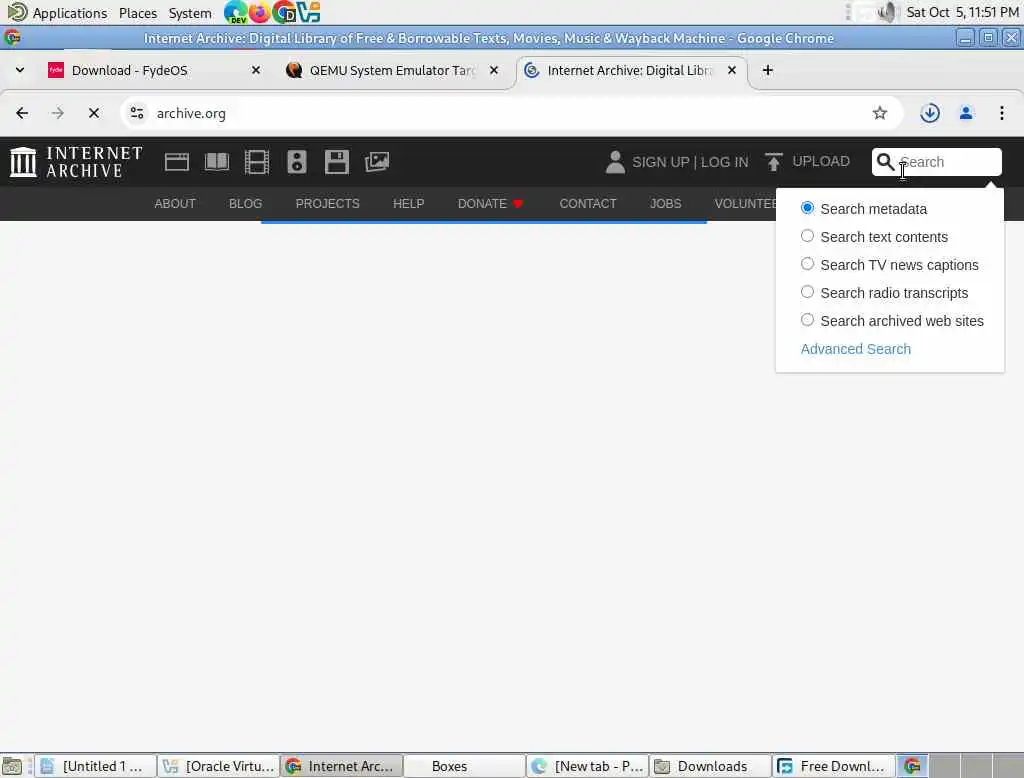The height and width of the screenshot is (778, 1024).
Task: Close the QEMU System Emulator tab
Action: (x=494, y=70)
